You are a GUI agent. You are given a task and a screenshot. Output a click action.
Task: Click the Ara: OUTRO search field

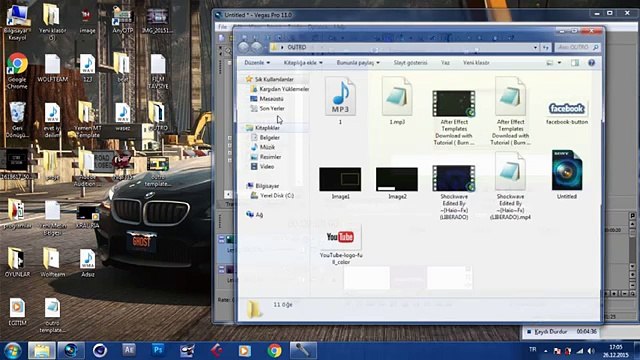pos(577,47)
